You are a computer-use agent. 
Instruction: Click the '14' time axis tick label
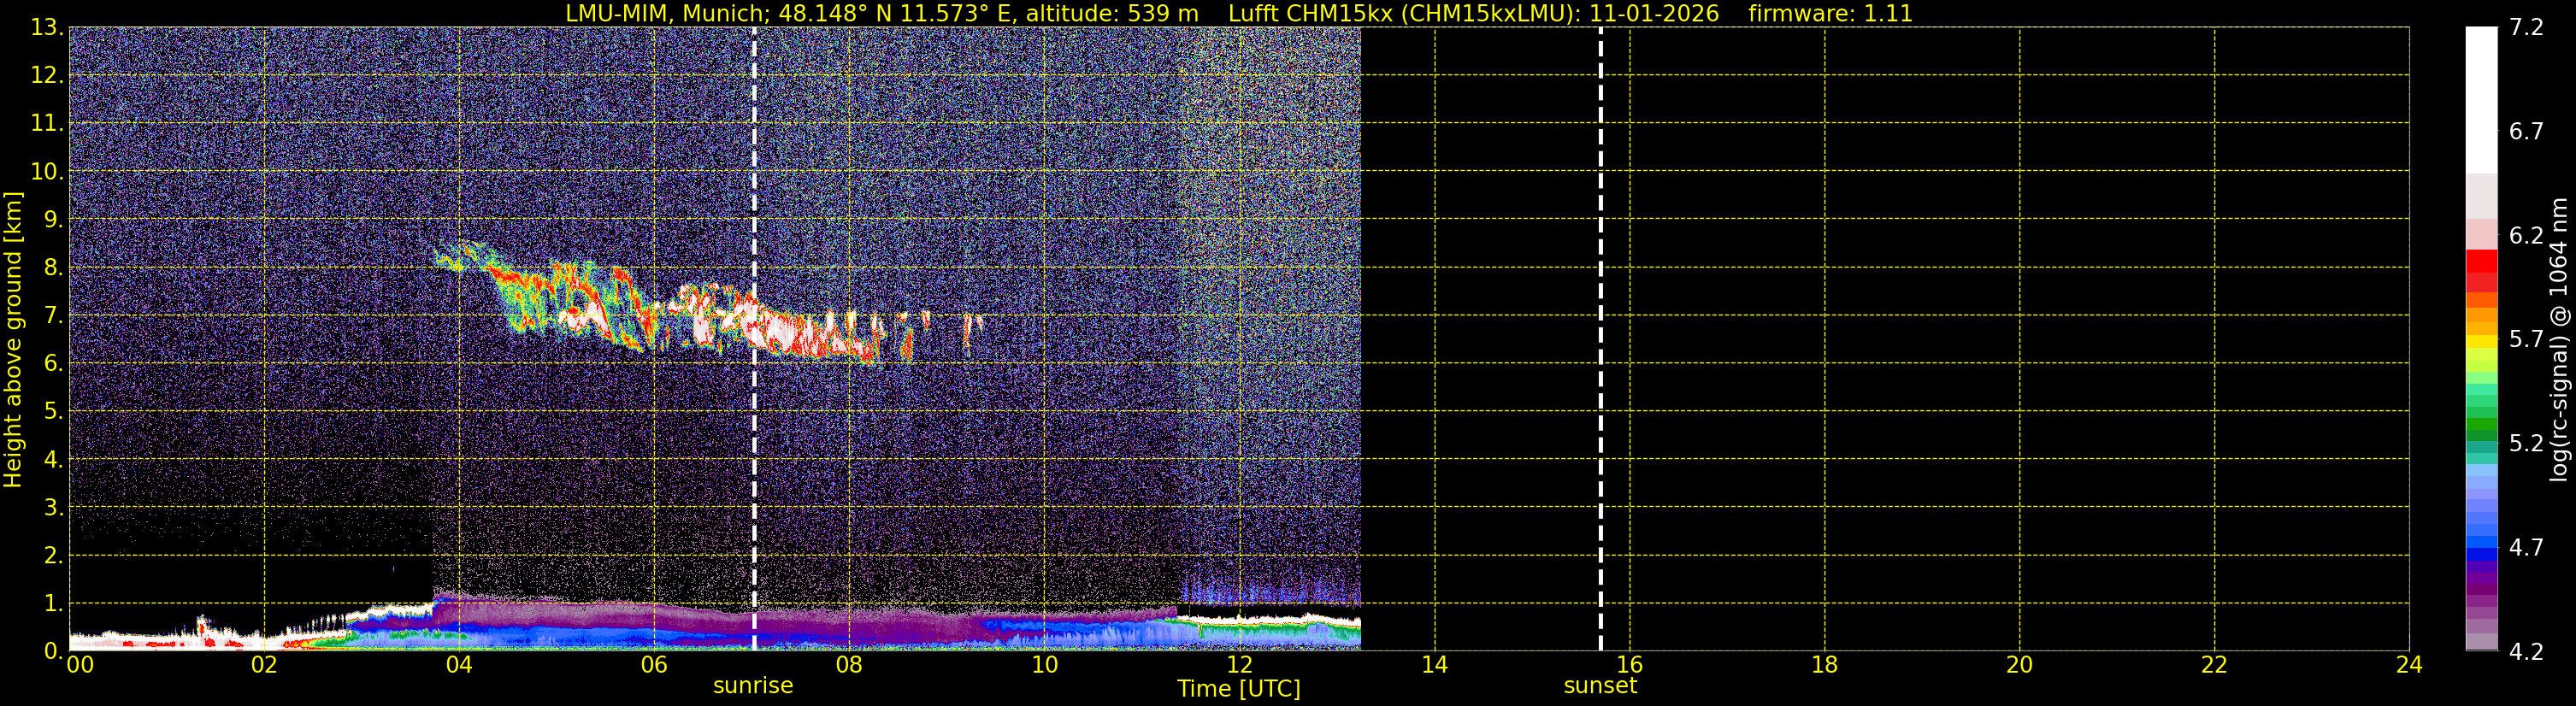[1434, 664]
